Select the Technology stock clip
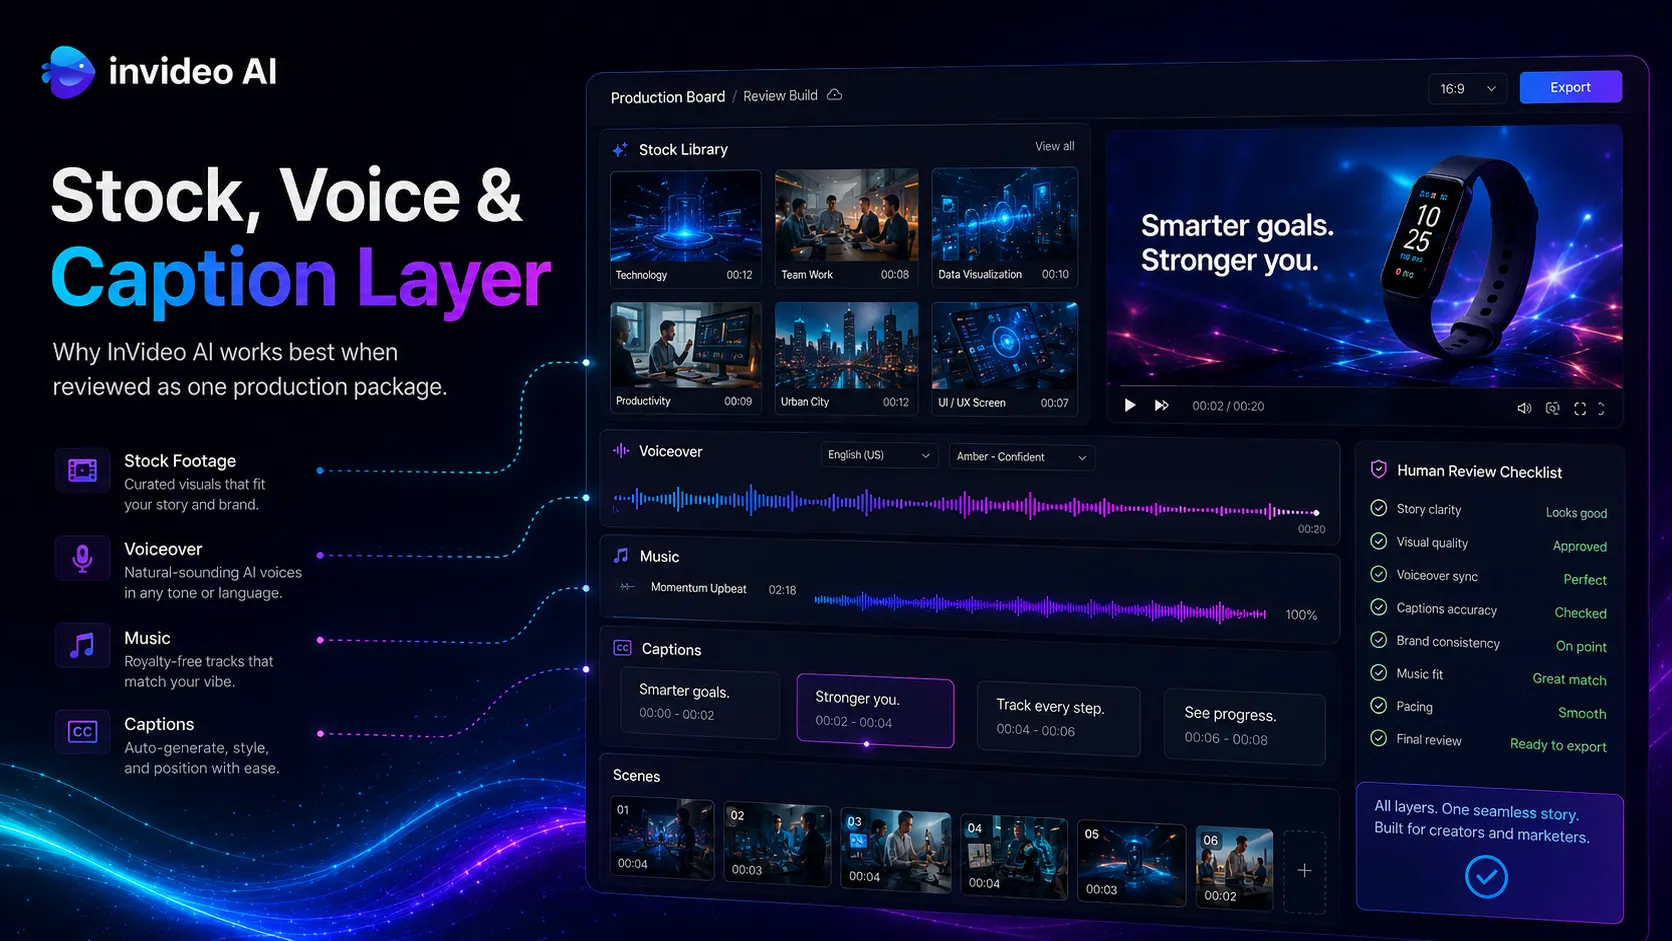This screenshot has height=941, width=1672. 686,229
